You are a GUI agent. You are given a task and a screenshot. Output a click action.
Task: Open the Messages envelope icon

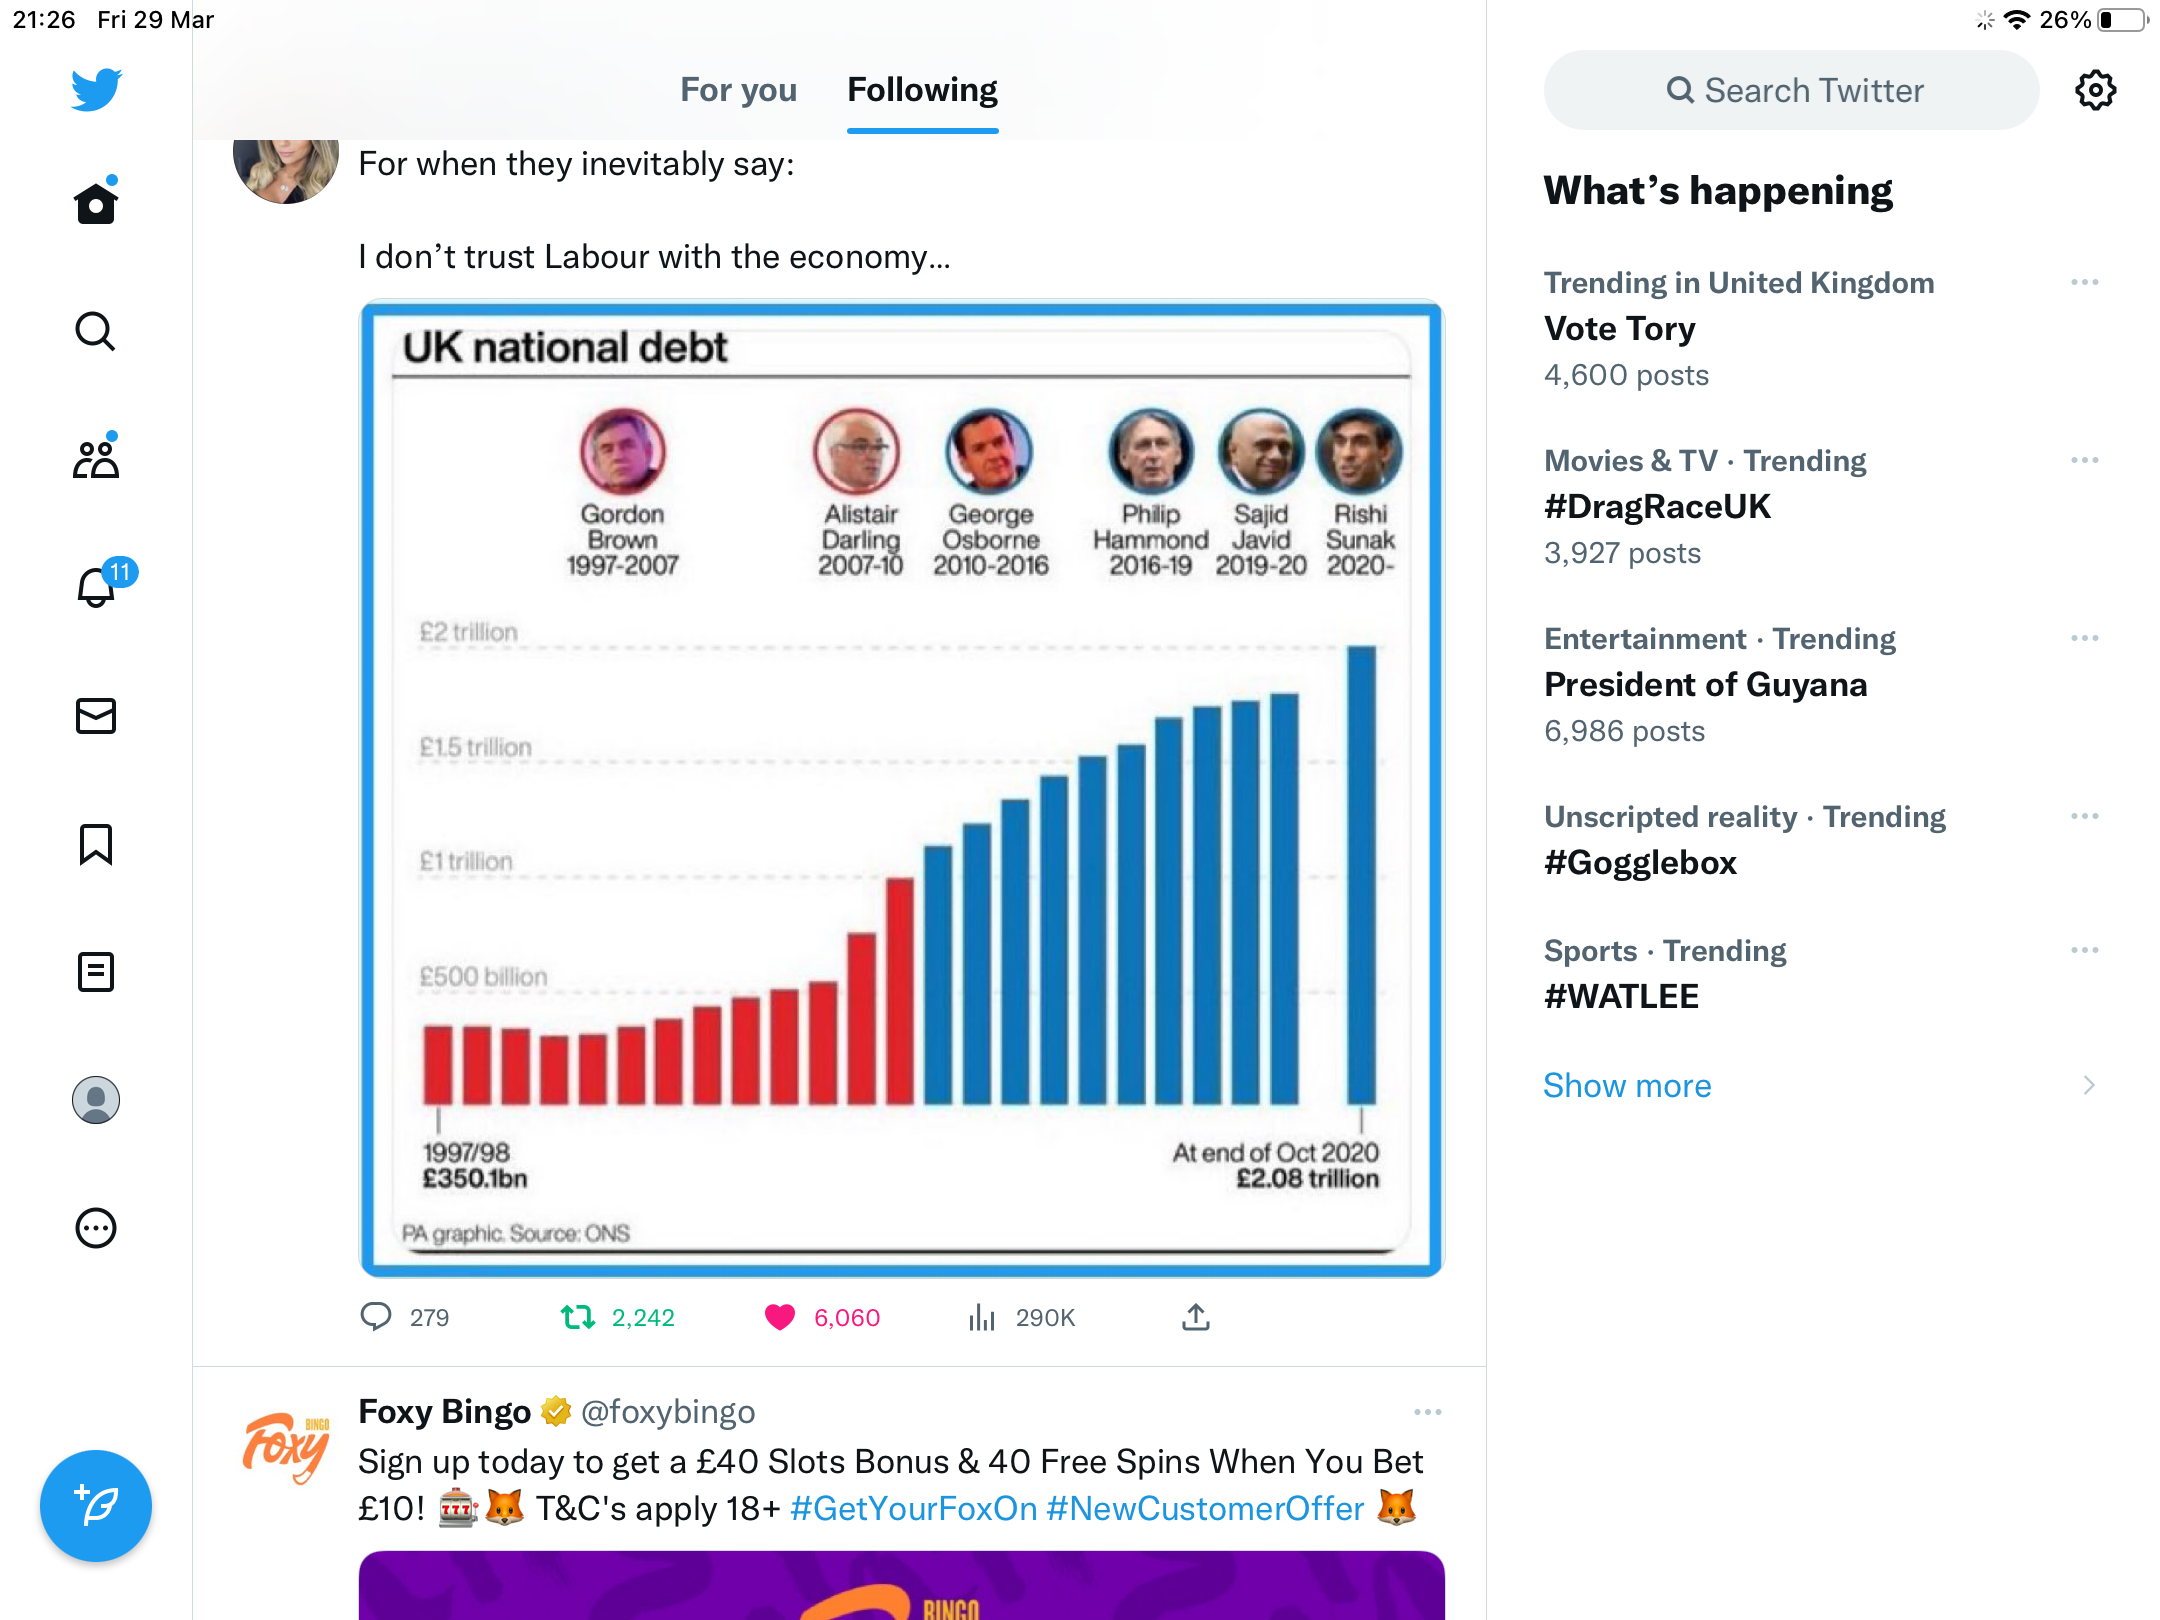point(96,716)
